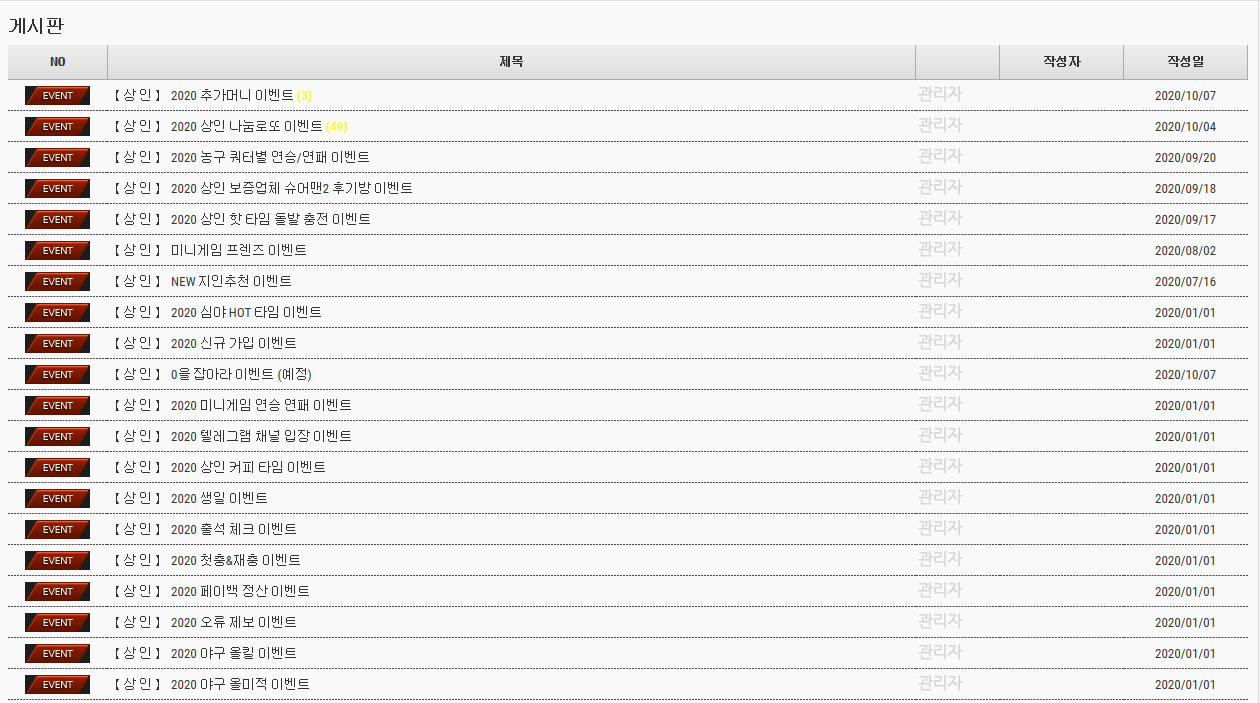The image size is (1260, 703).
Task: Open the 0을 잡아라 이벤트 (예정) post
Action: [x=241, y=375]
